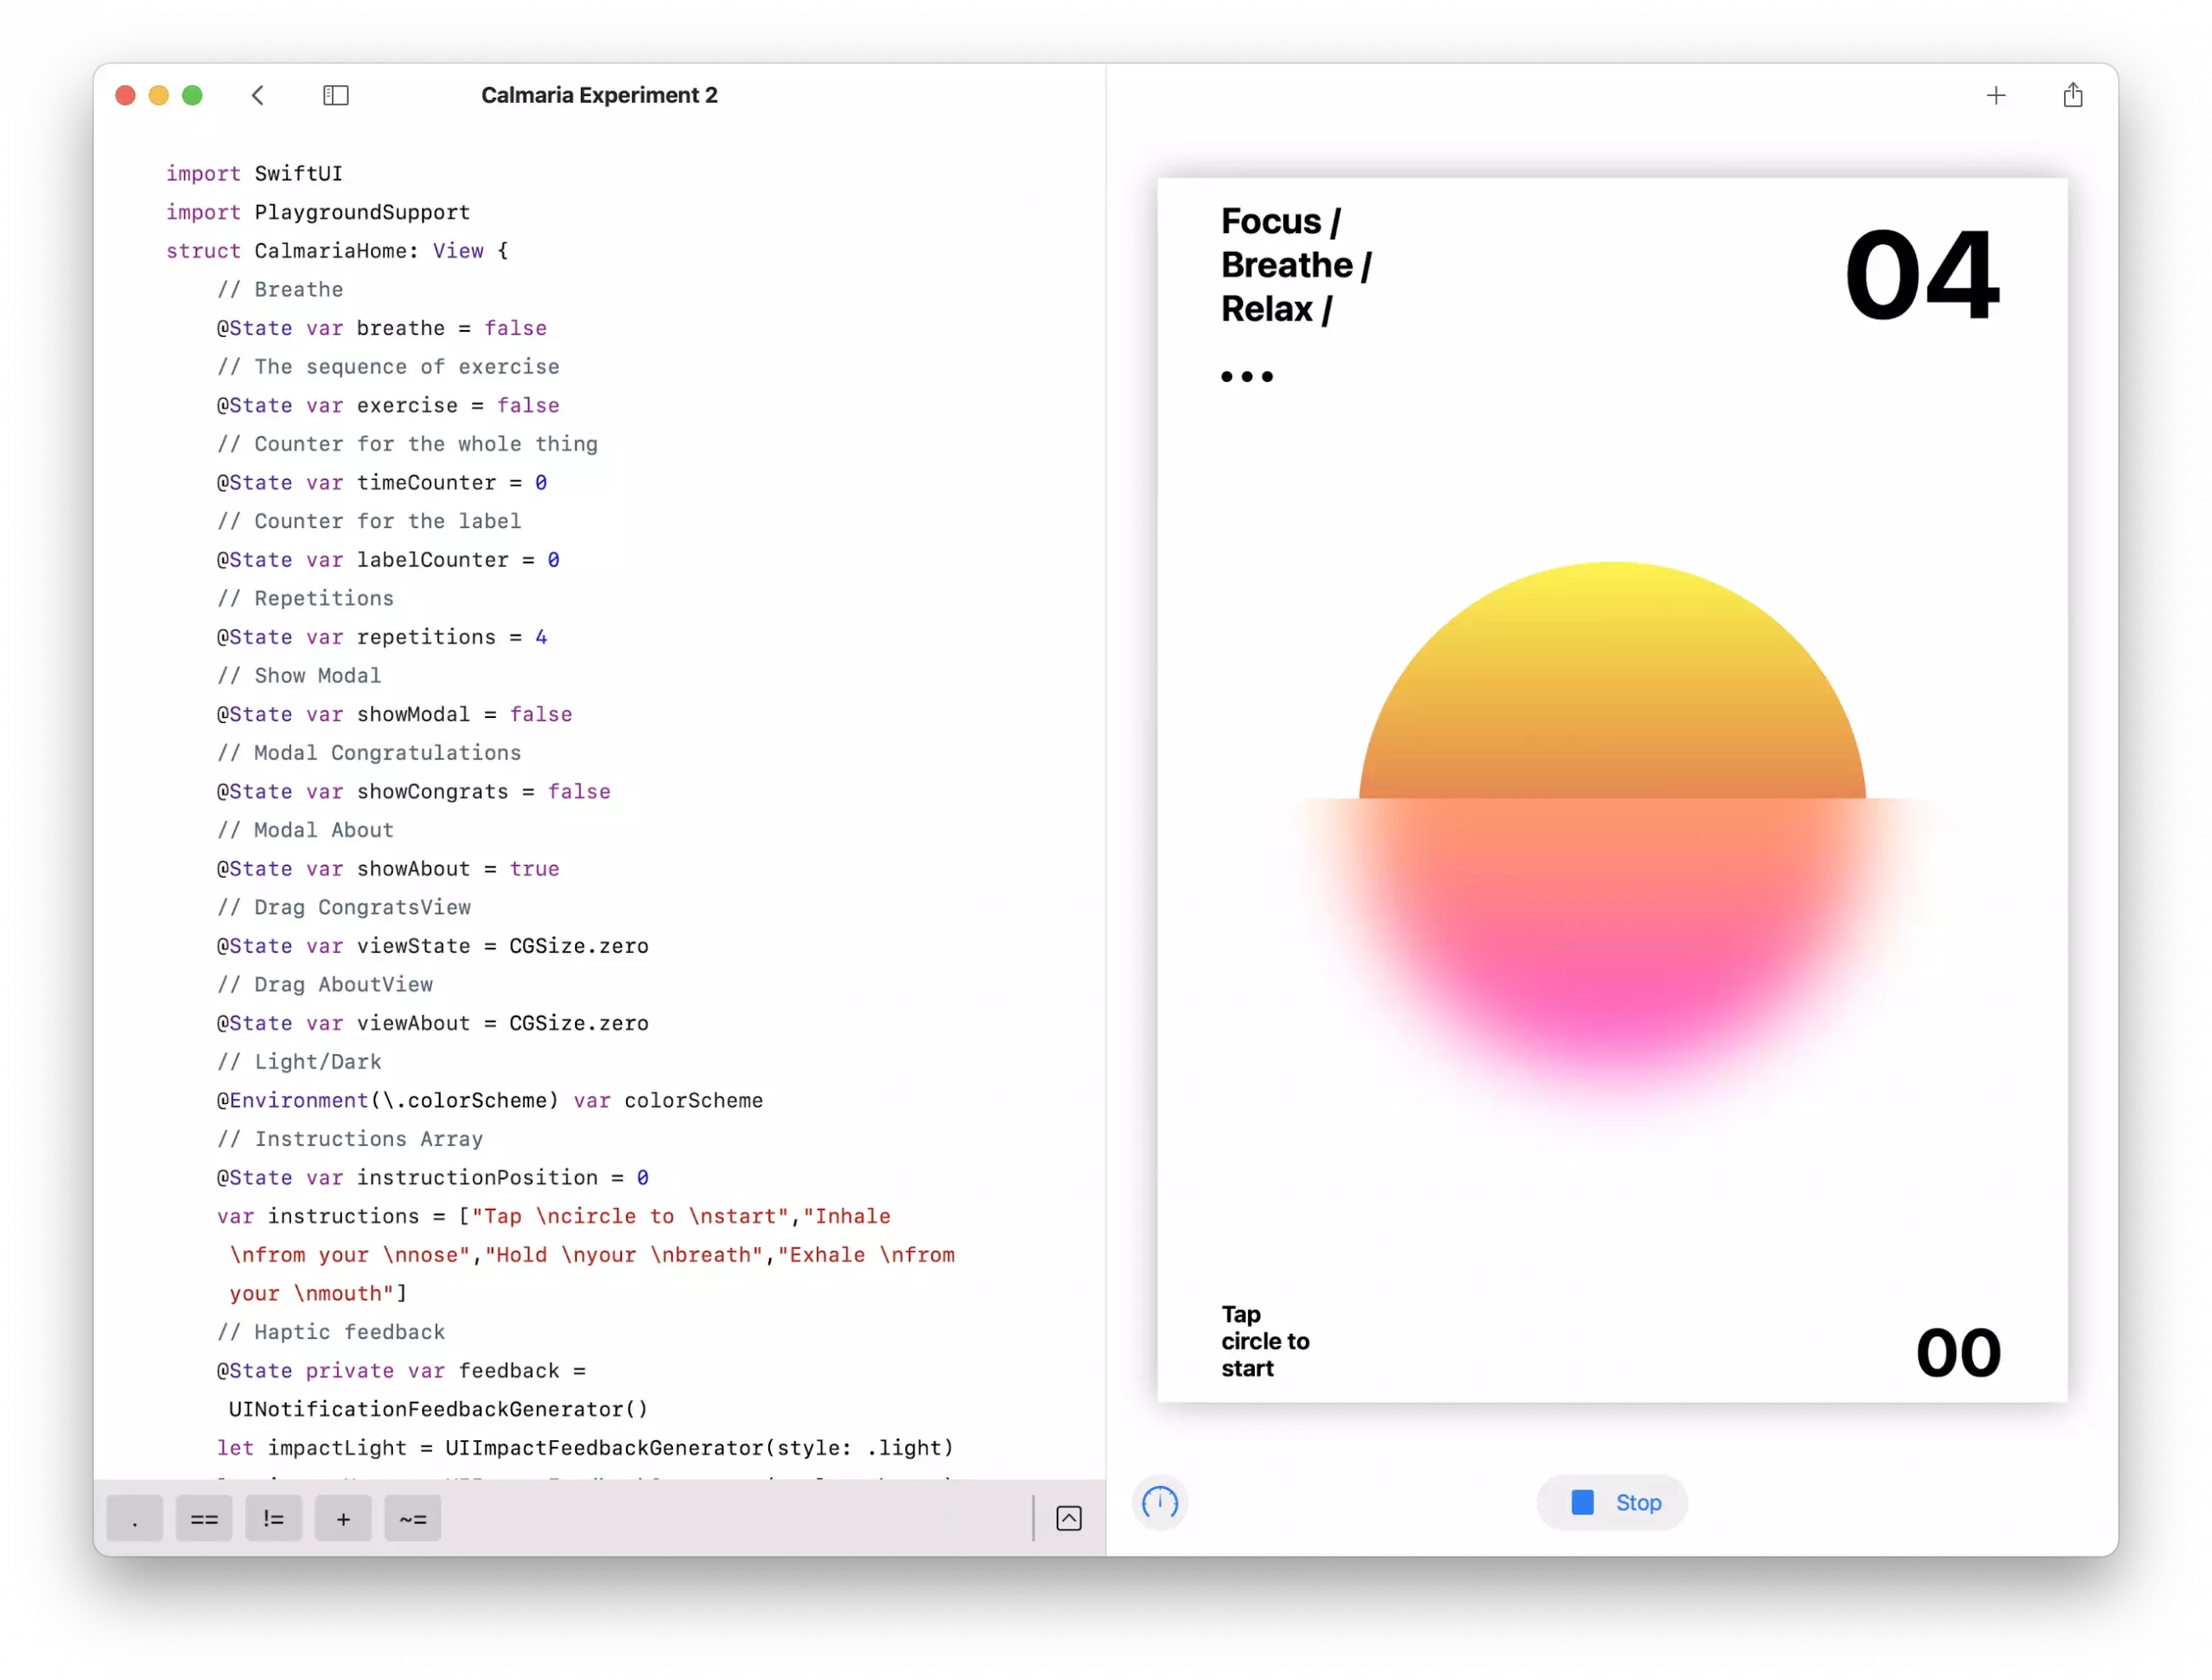
Task: Toggle the sidebar panel icon
Action: point(335,95)
